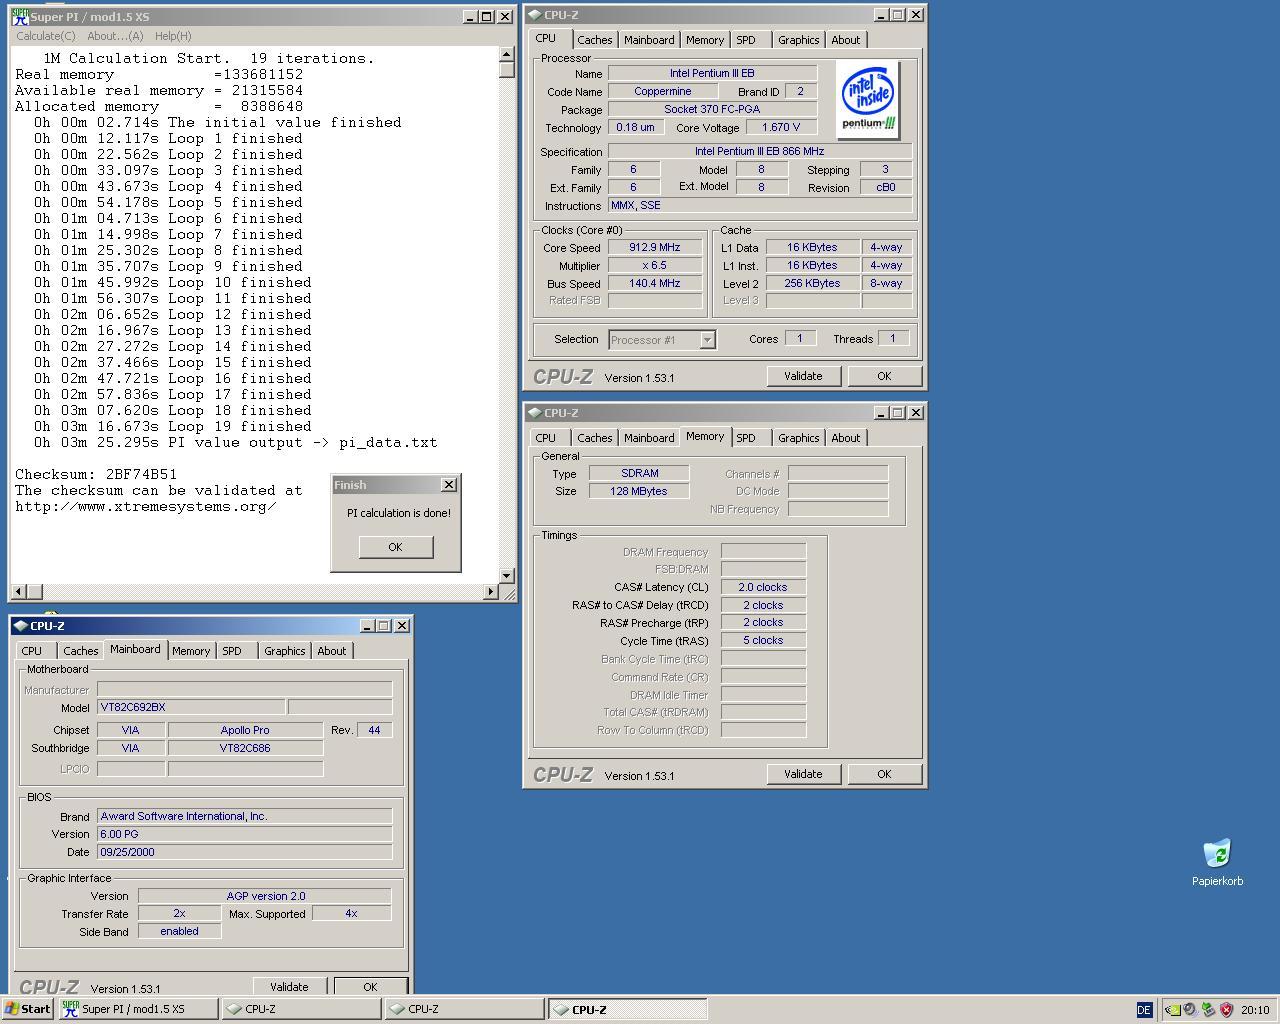Click the http://www.xtremesystems.org/ text
Viewport: 1280px width, 1024px height.
(x=146, y=506)
